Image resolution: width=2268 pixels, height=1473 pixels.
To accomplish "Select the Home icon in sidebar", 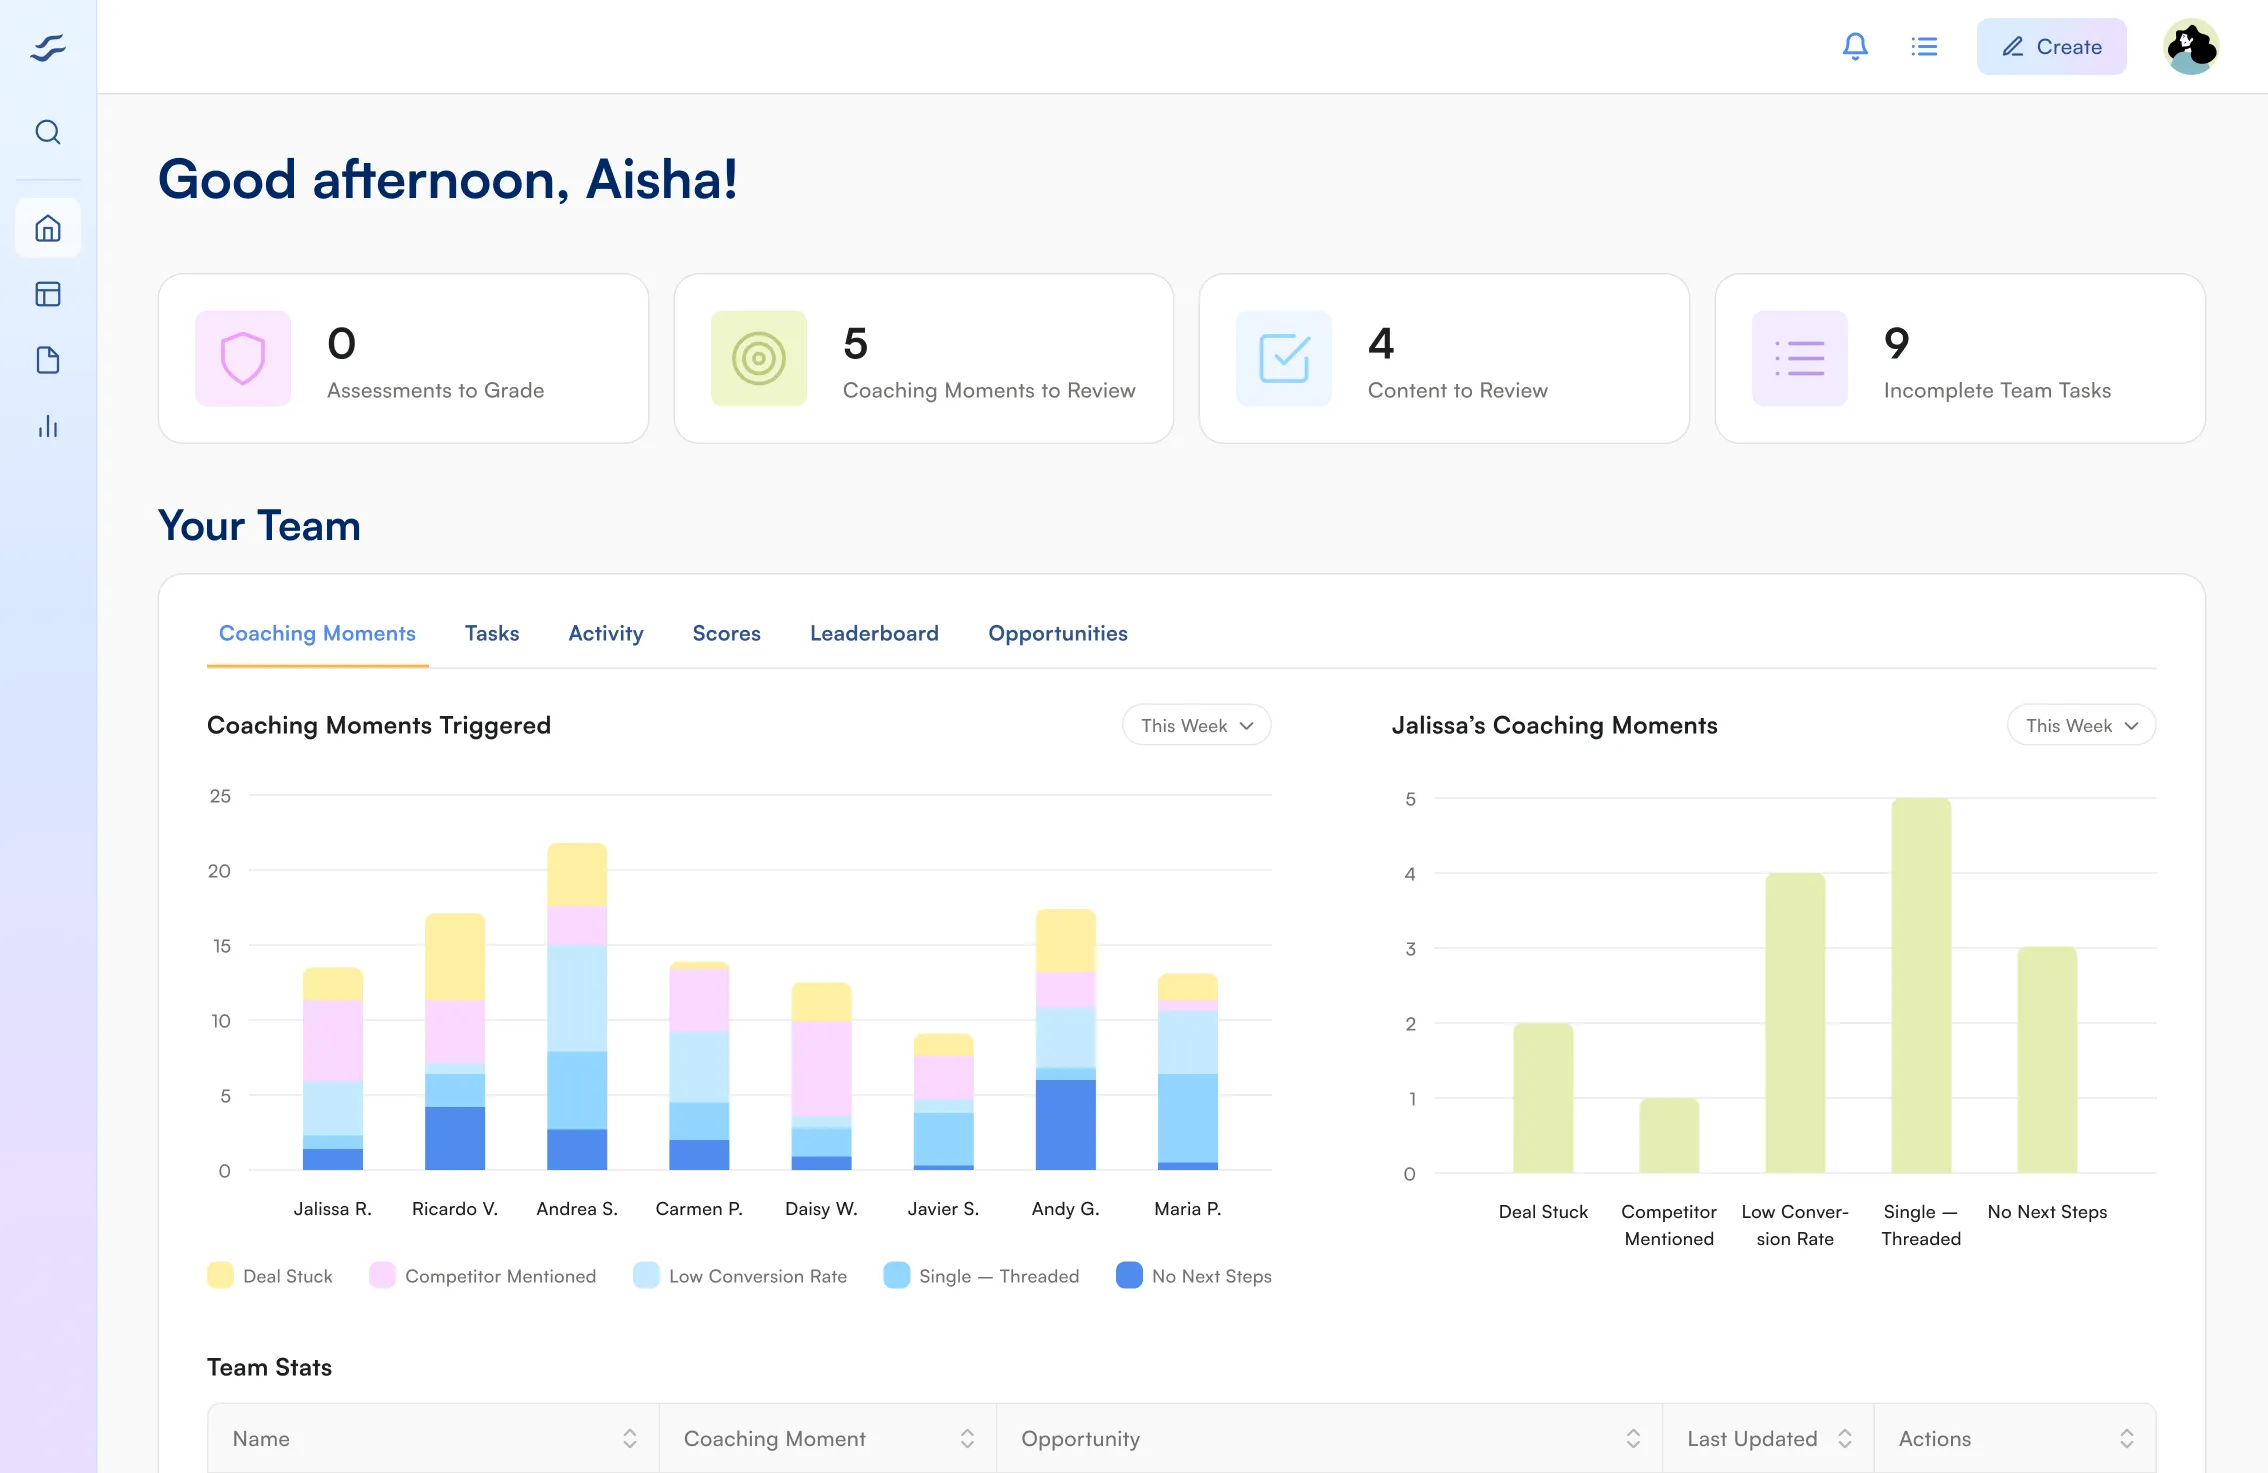I will tap(47, 227).
